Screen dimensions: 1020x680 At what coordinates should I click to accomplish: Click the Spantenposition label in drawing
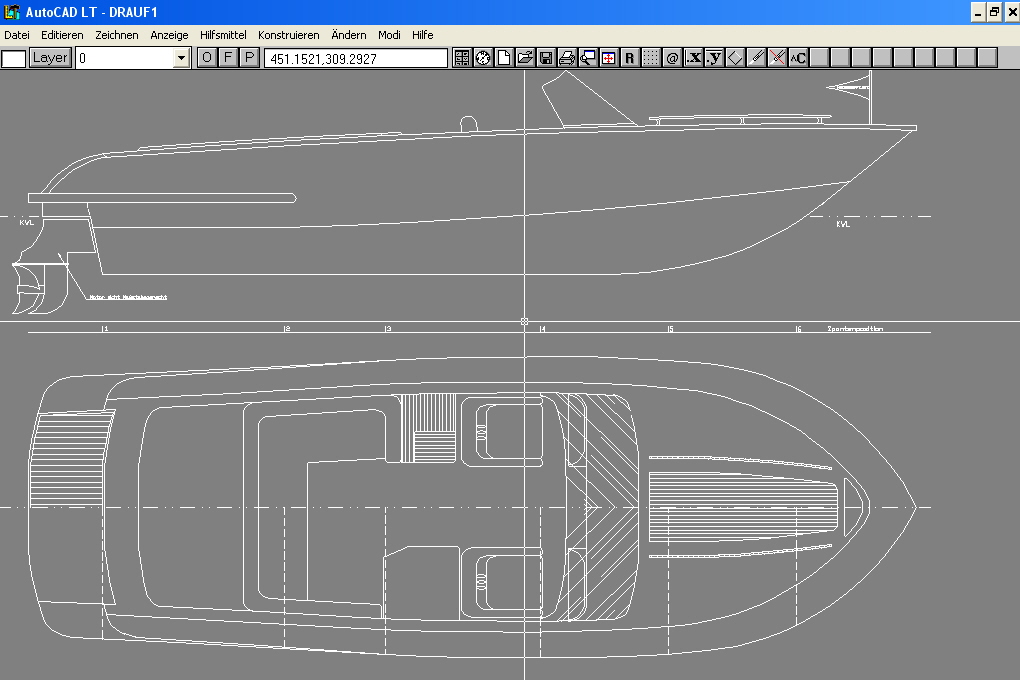[x=855, y=329]
